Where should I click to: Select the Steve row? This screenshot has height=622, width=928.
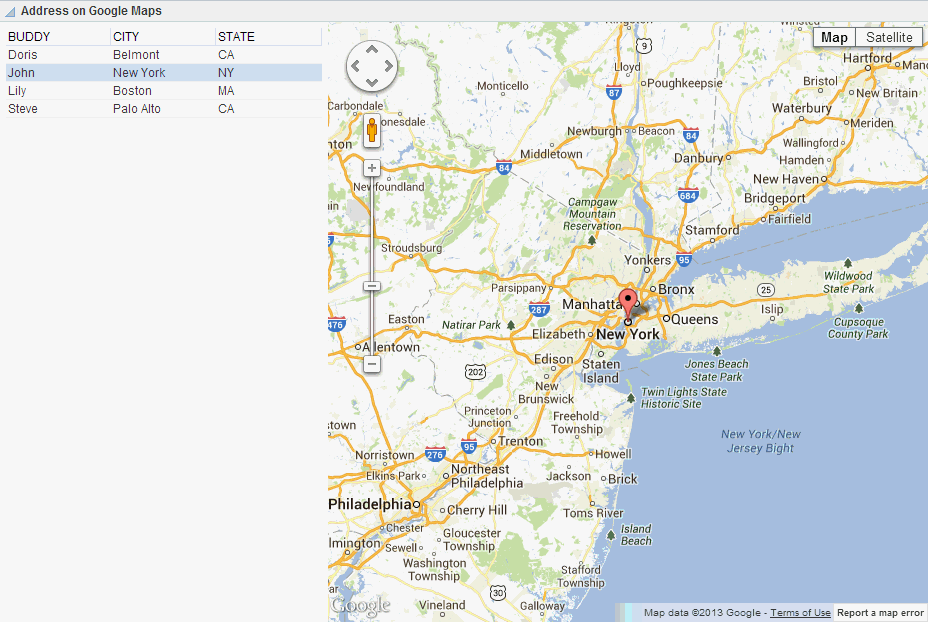[164, 109]
